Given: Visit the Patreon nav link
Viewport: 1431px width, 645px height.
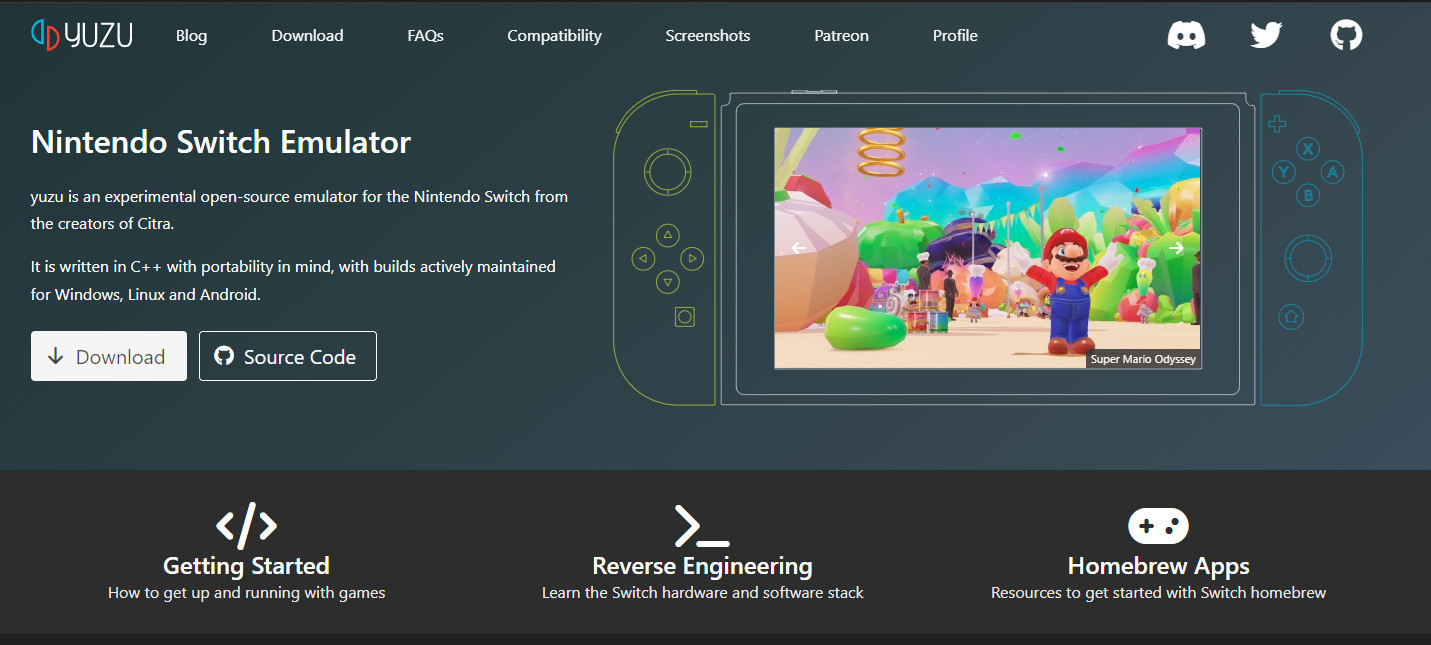Looking at the screenshot, I should click(x=841, y=35).
